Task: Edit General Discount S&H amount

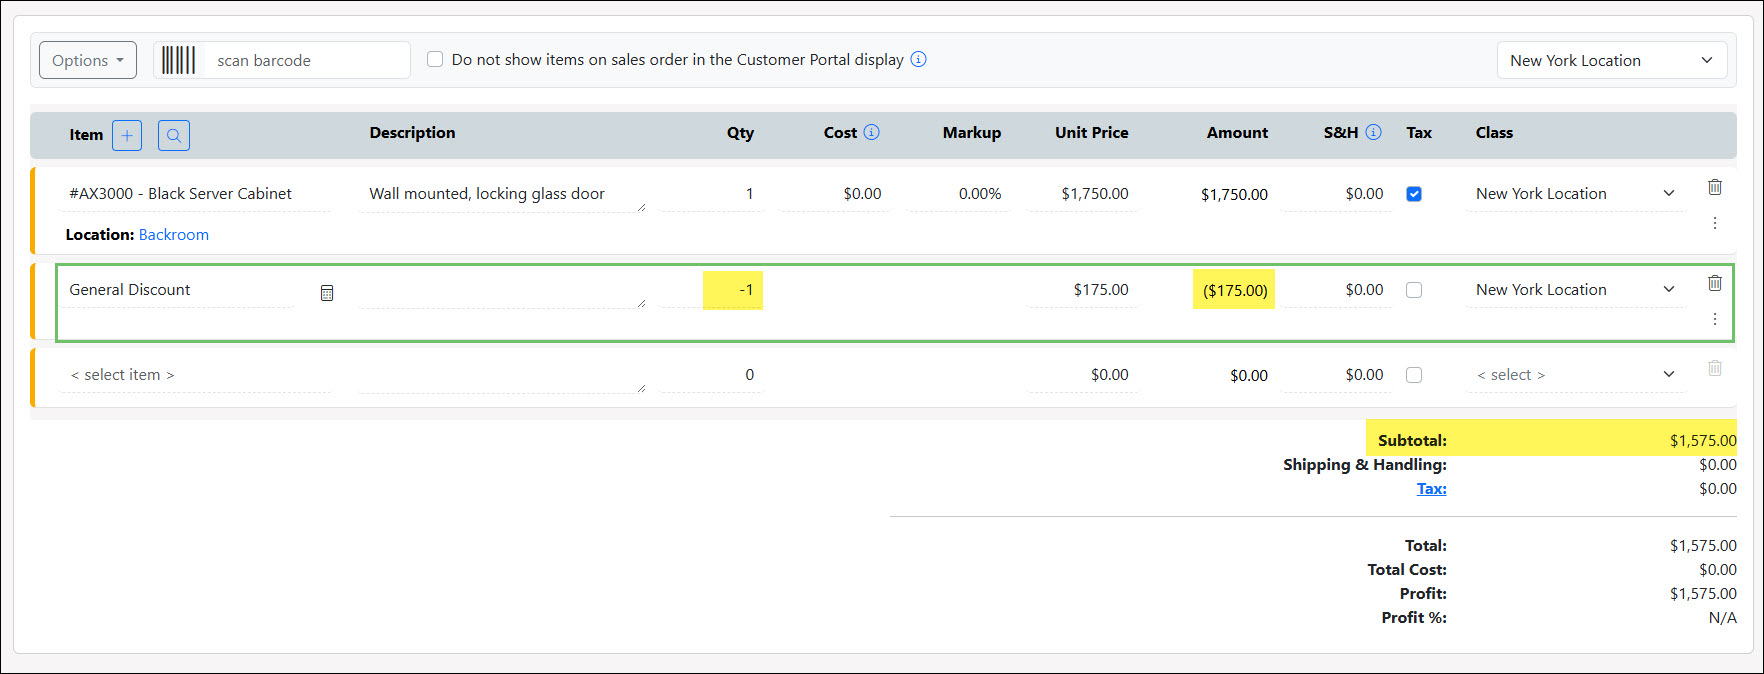Action: click(x=1338, y=290)
